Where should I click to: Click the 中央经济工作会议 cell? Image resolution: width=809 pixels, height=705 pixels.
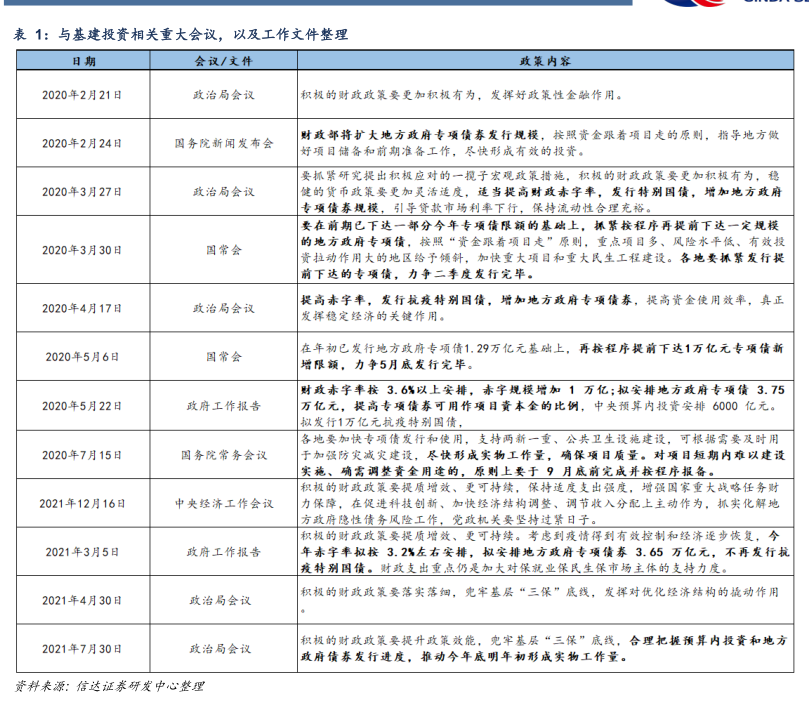click(x=223, y=503)
